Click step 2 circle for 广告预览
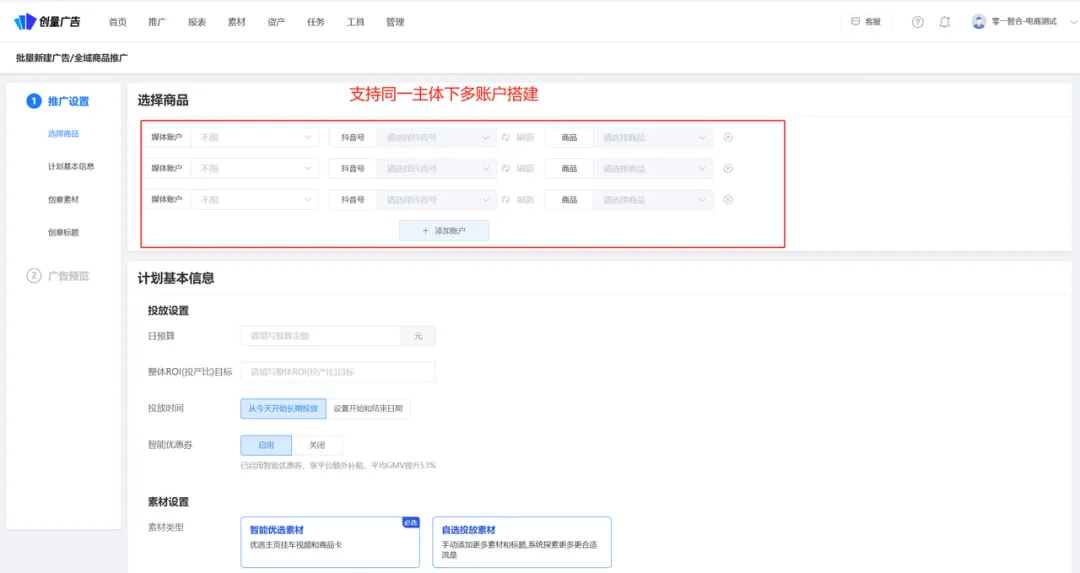The width and height of the screenshot is (1080, 573). (34, 275)
